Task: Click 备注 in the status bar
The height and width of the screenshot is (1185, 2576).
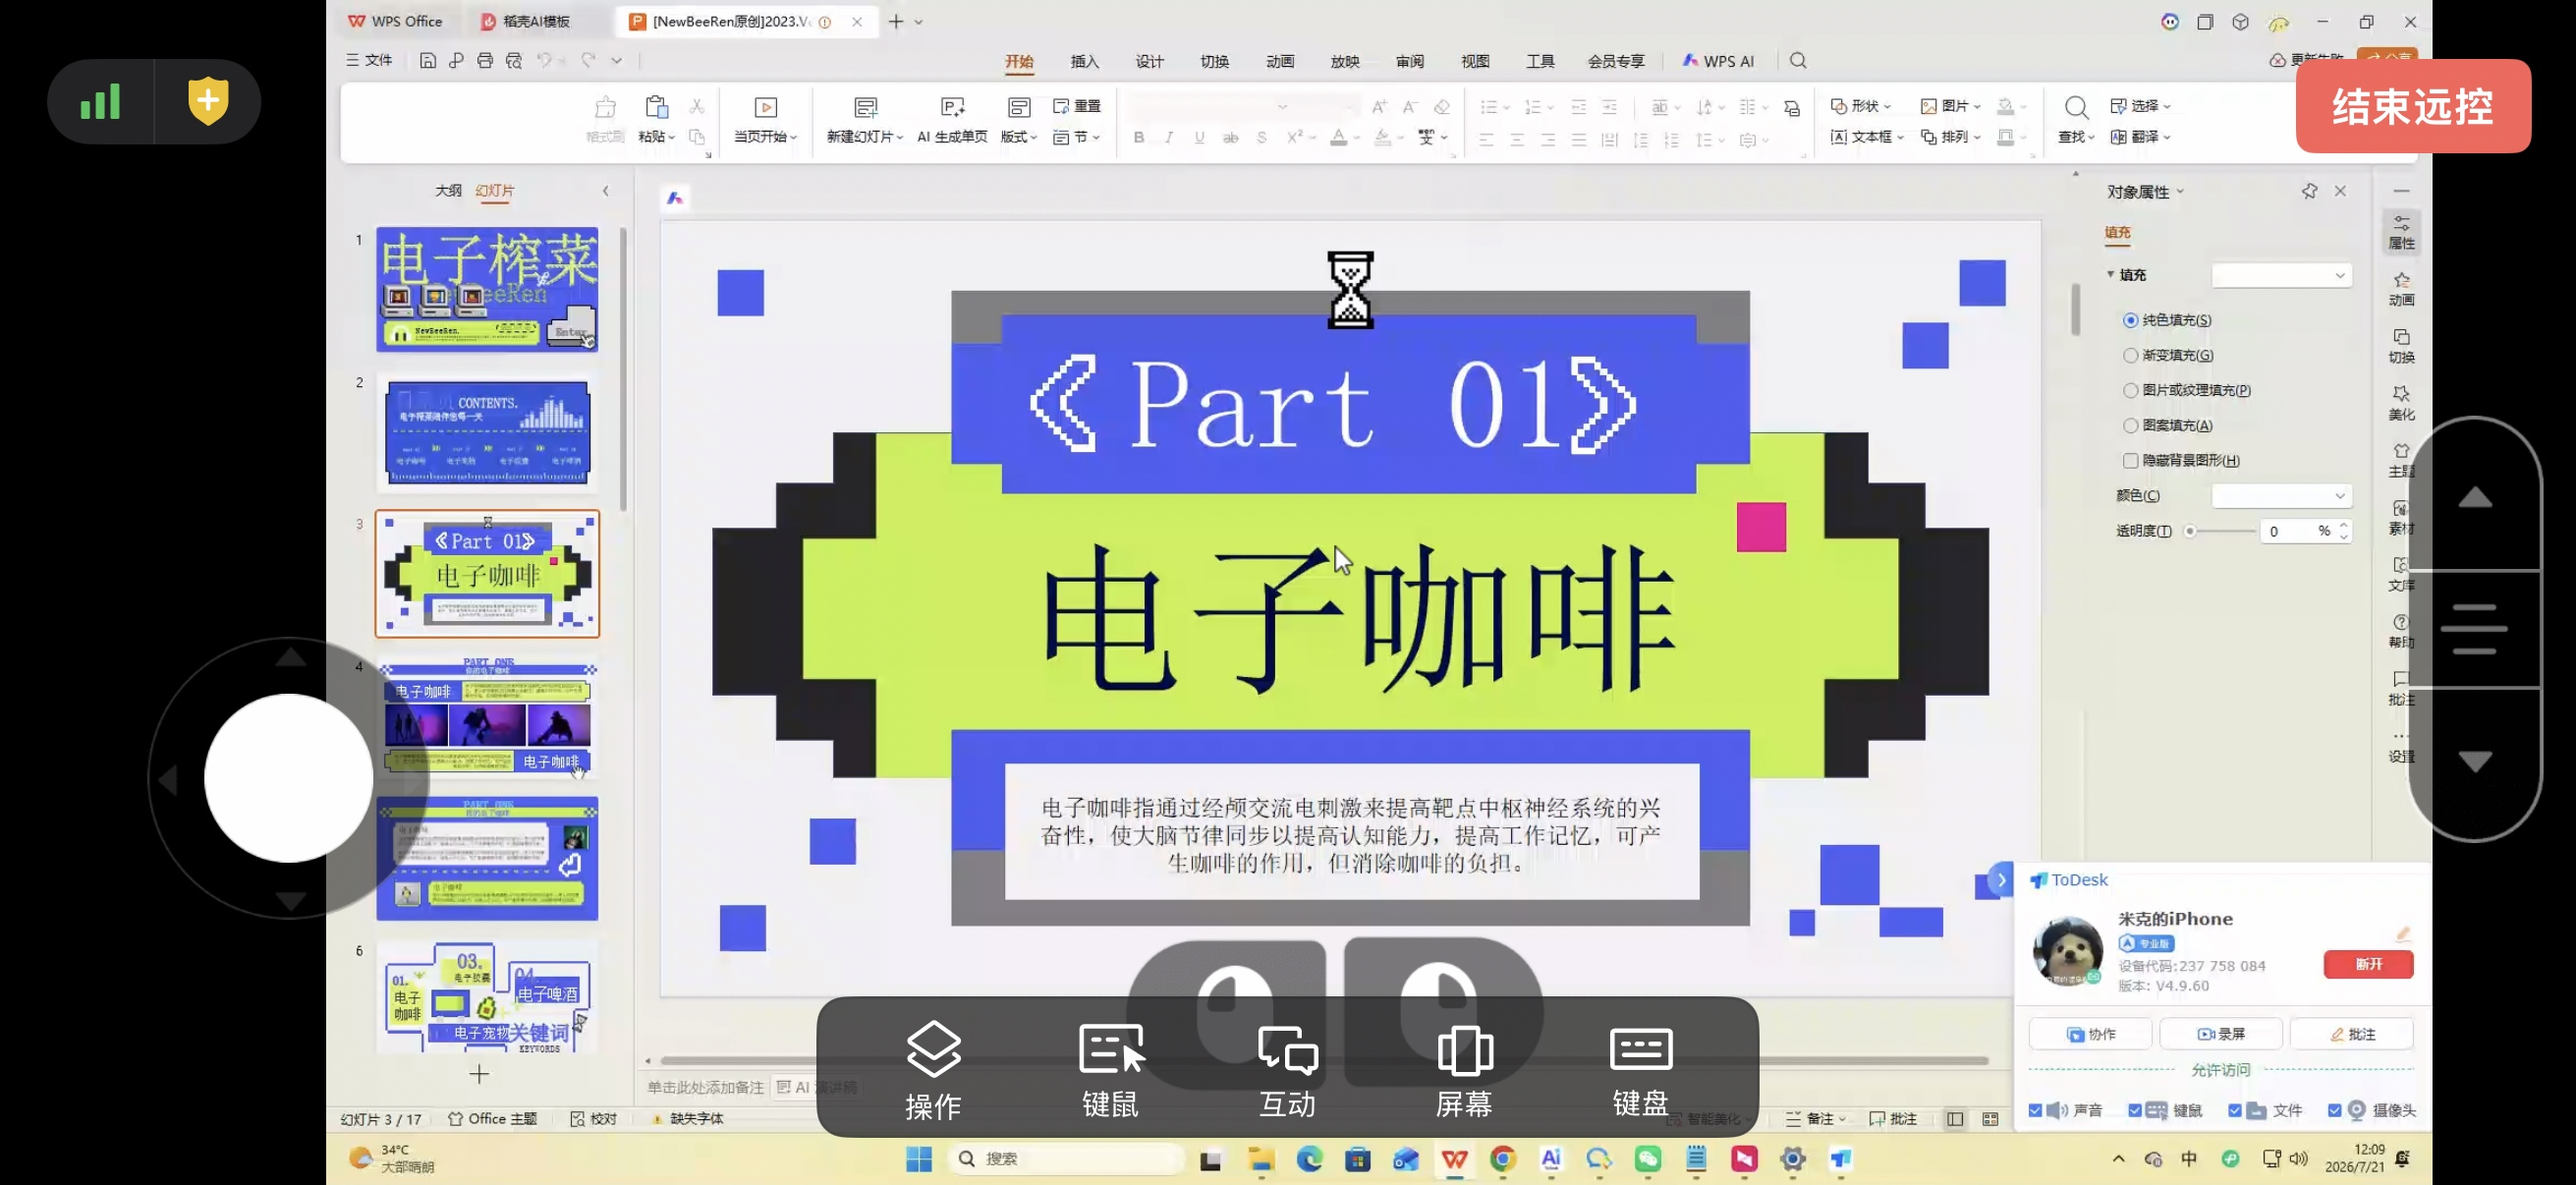Action: pyautogui.click(x=1814, y=1119)
